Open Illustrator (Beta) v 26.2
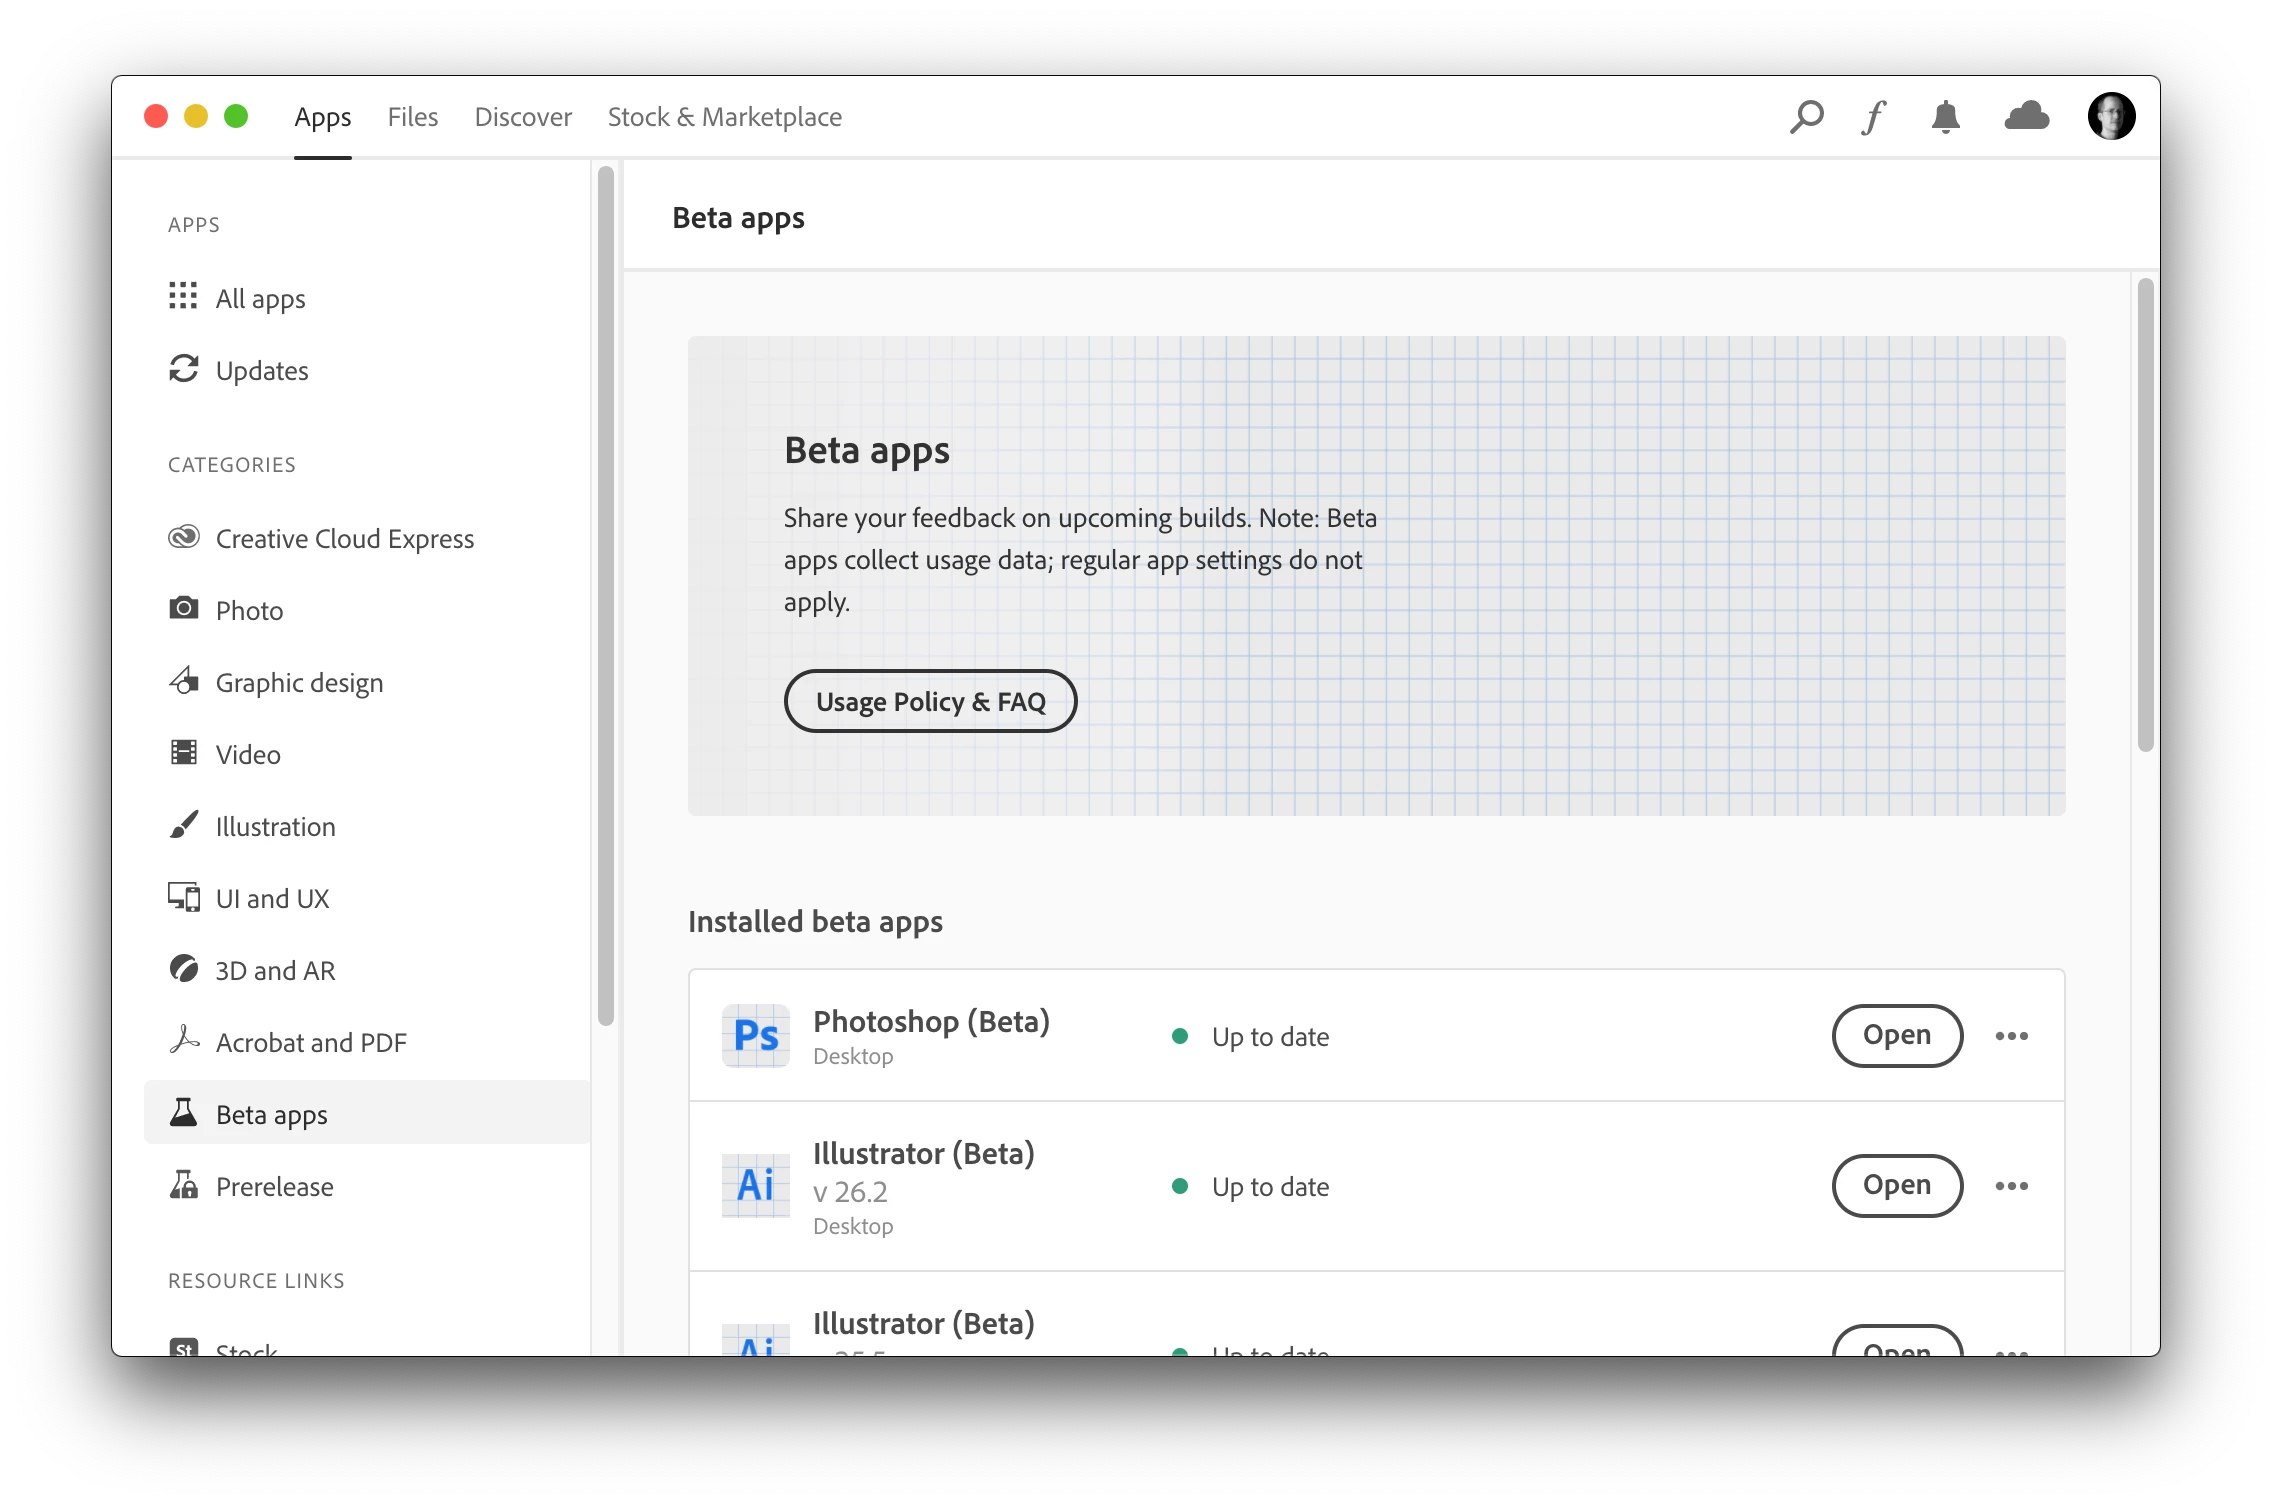 pos(1896,1186)
